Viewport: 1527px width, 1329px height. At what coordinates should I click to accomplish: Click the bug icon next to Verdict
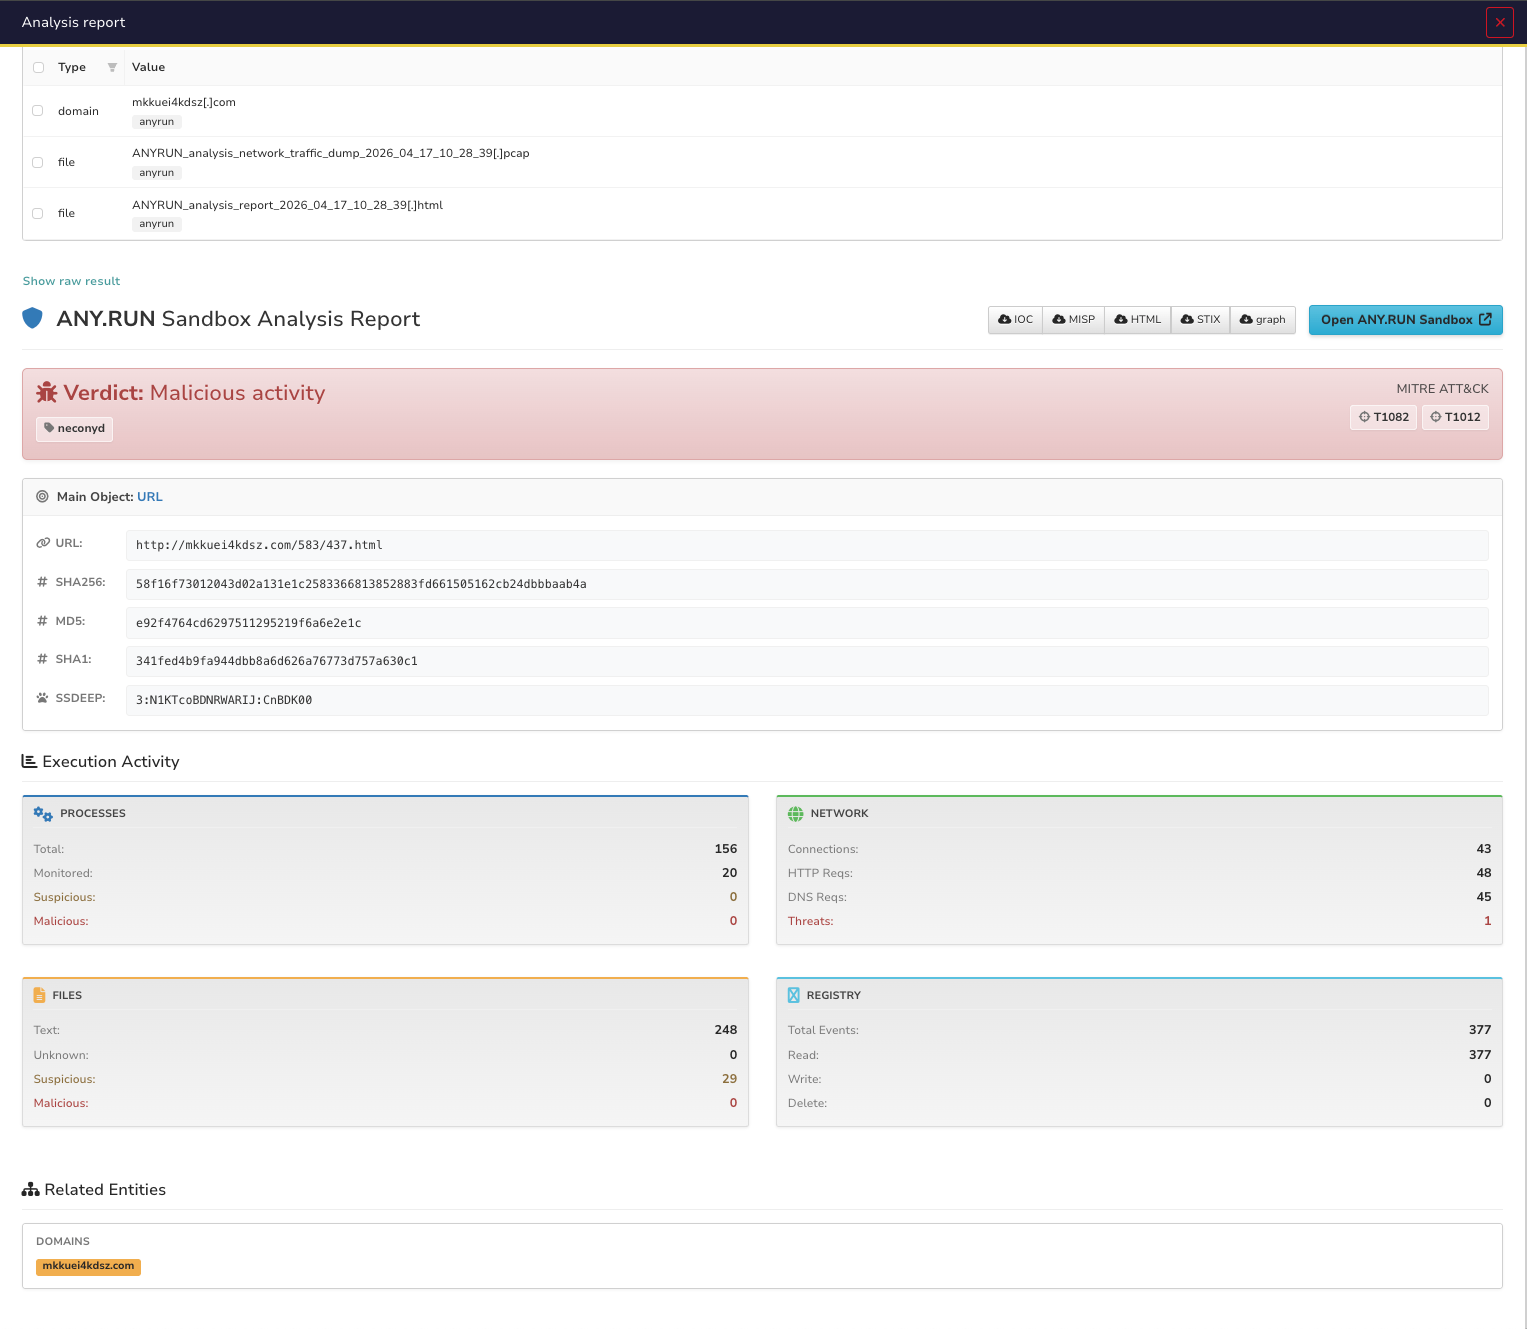47,393
